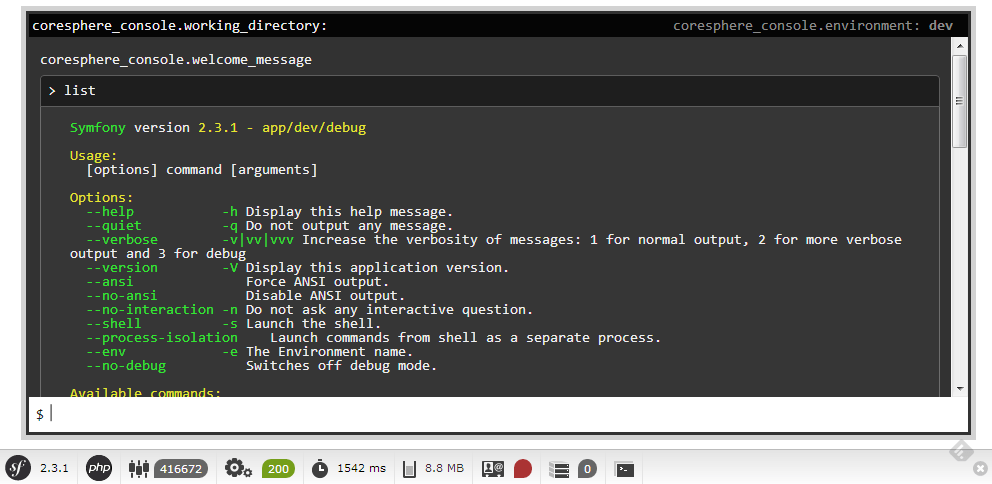Open the request gears icon

(x=239, y=468)
